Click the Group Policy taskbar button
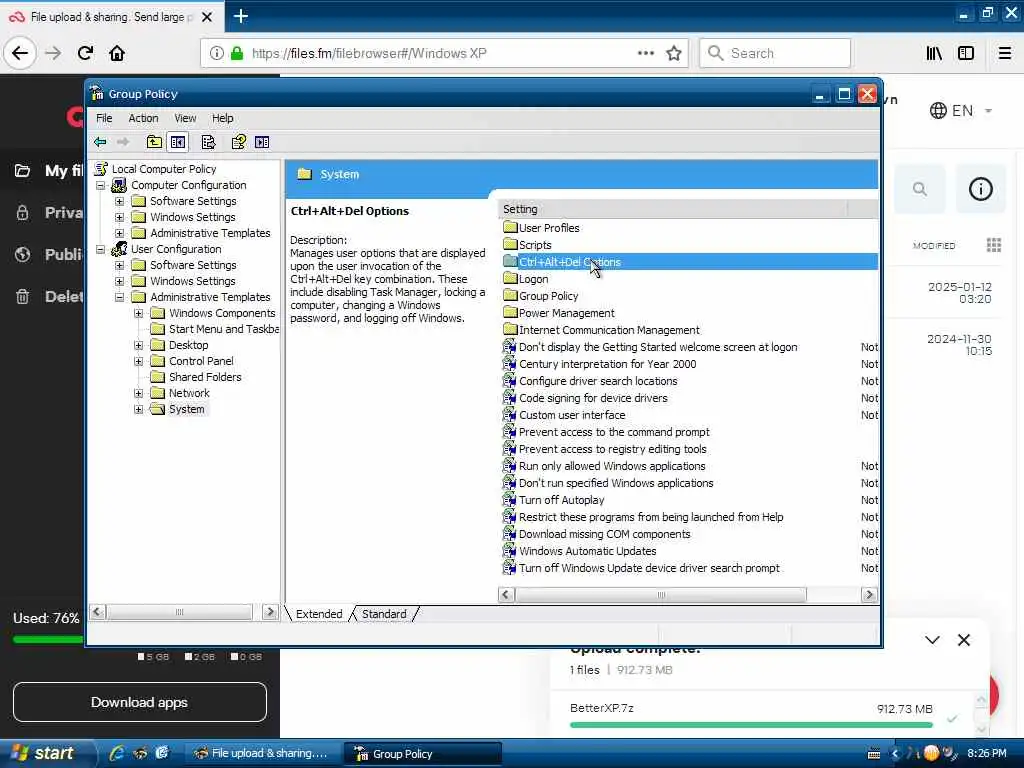 (x=422, y=753)
